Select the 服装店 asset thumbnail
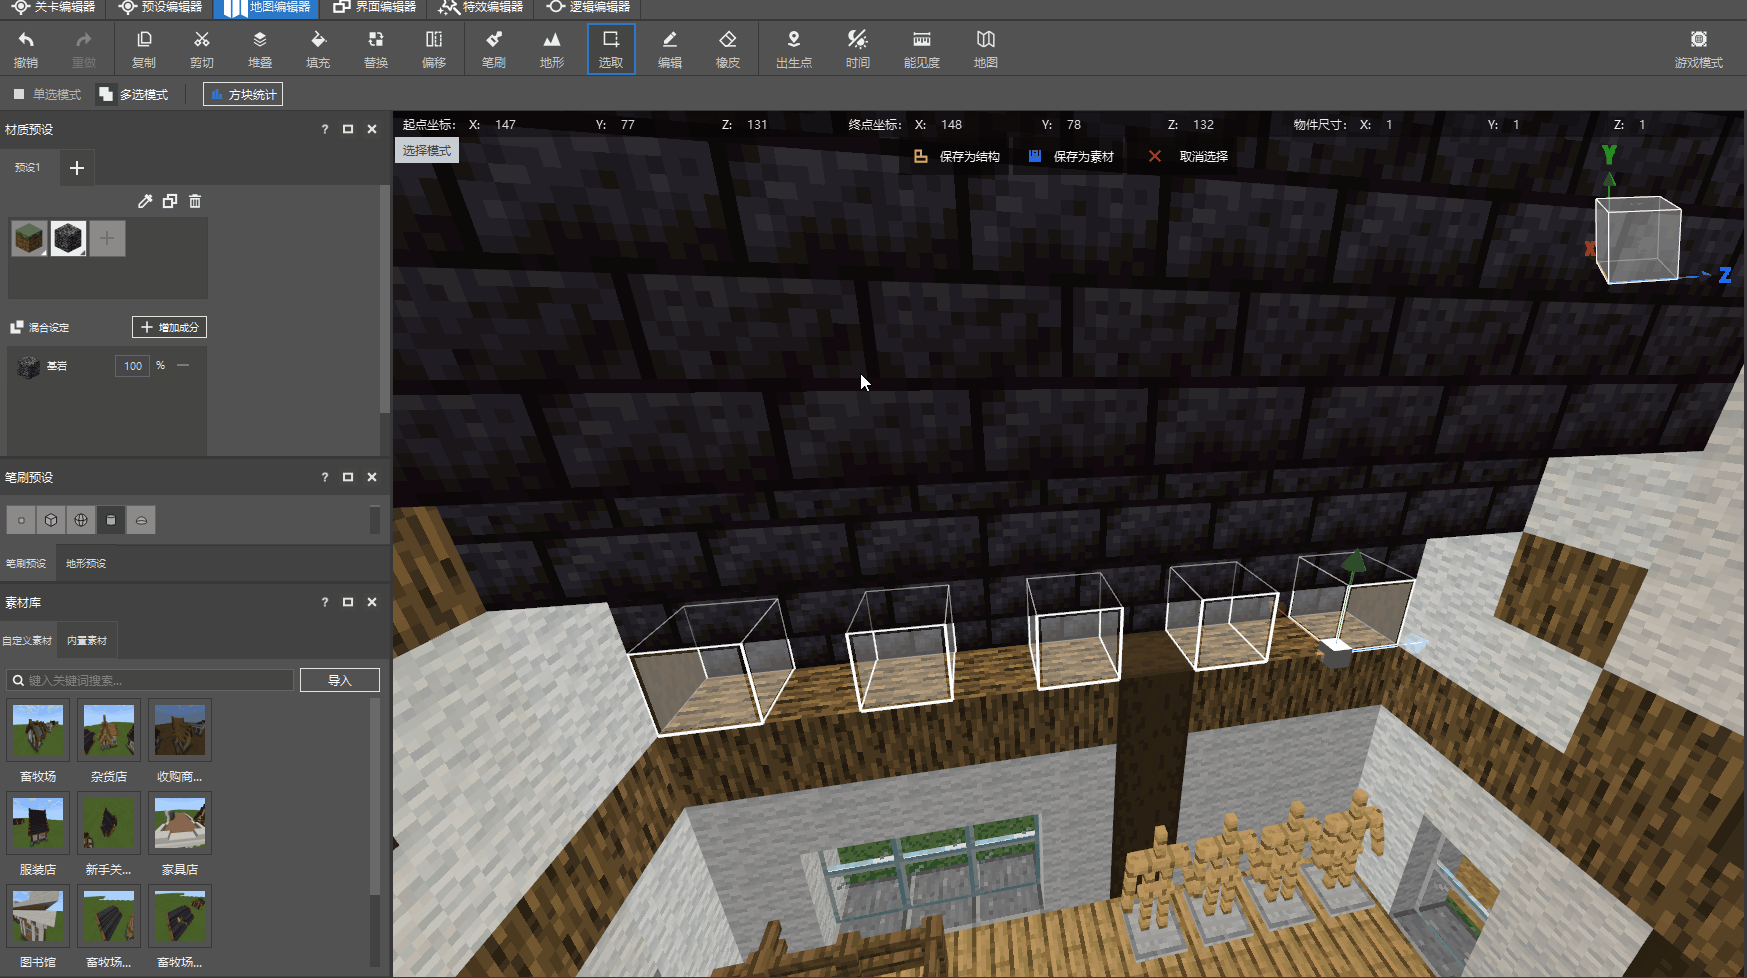This screenshot has width=1747, height=978. tap(38, 824)
